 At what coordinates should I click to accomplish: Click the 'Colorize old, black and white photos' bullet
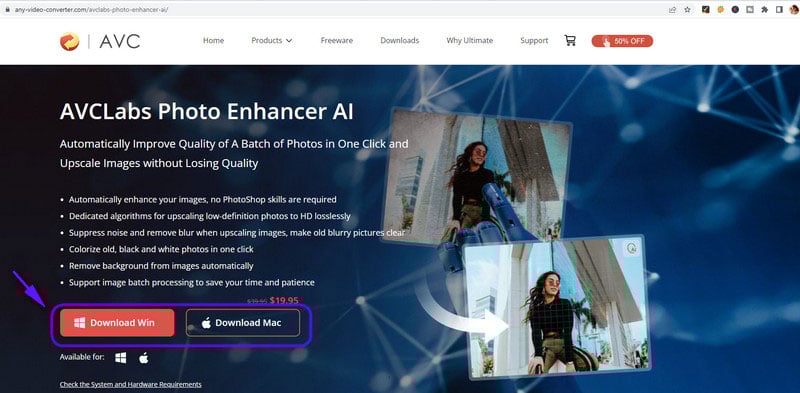click(161, 250)
